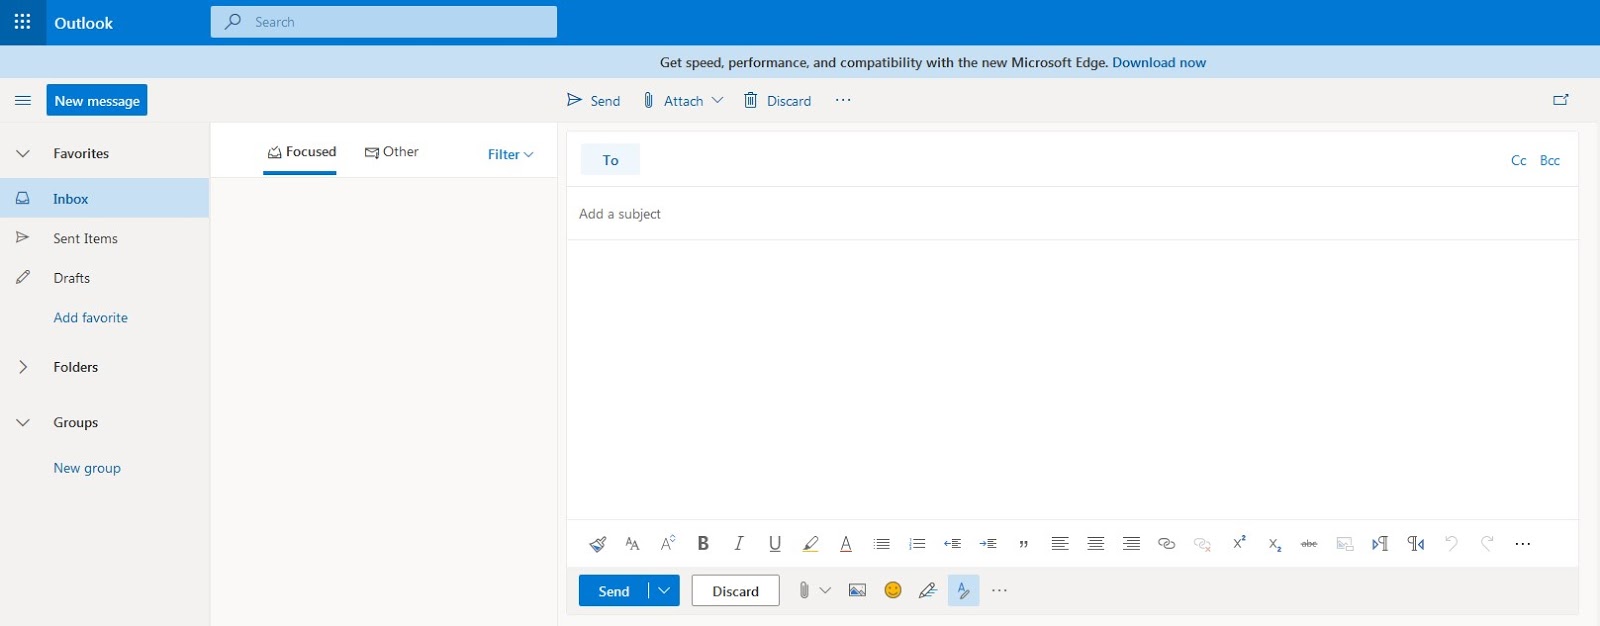Toggle the formatting options bar

[x=963, y=591]
